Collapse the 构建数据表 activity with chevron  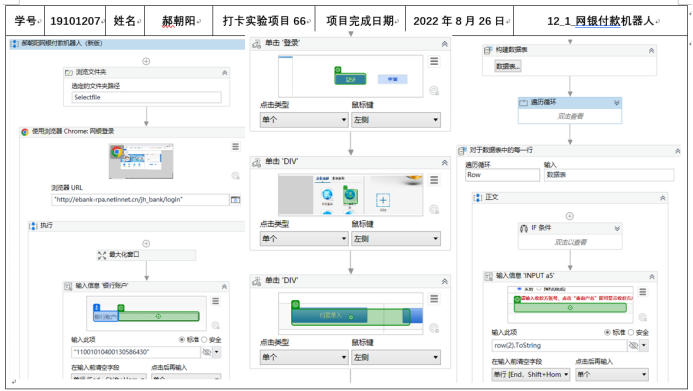click(x=651, y=51)
